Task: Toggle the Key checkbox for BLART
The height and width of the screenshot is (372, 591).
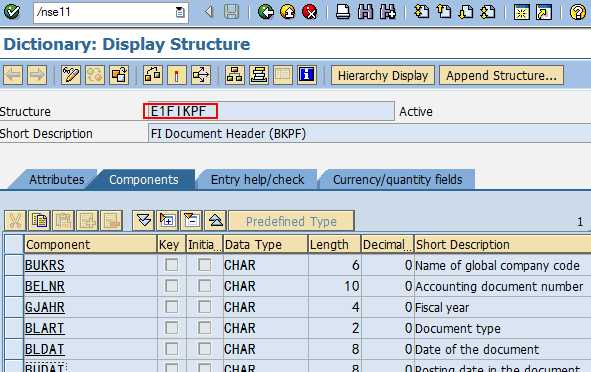Action: tap(171, 328)
